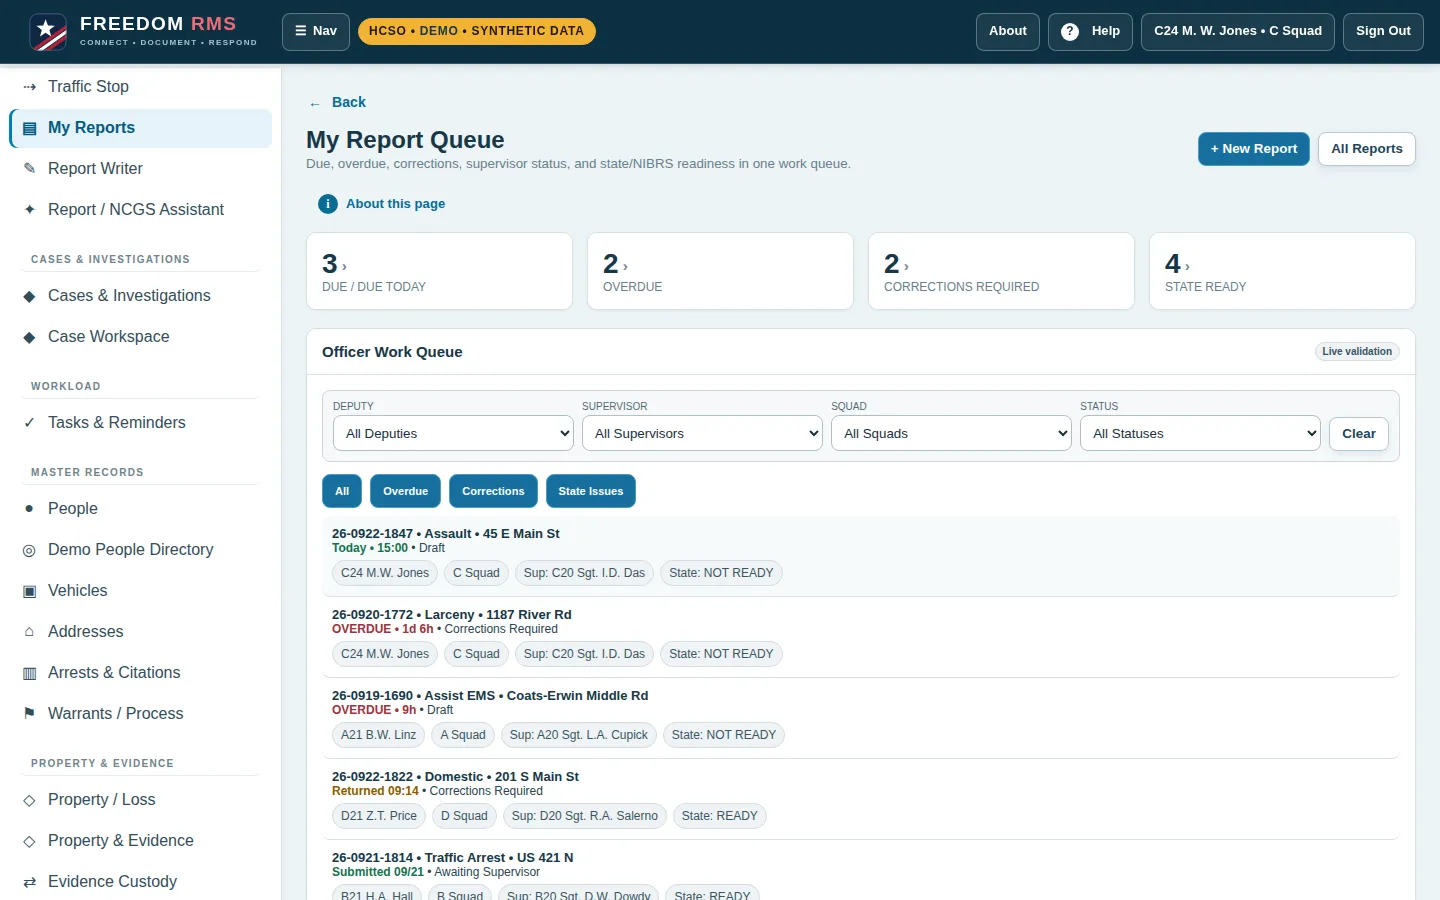The image size is (1440, 900).
Task: Click the Tasks & Reminders checkmark icon
Action: point(29,423)
